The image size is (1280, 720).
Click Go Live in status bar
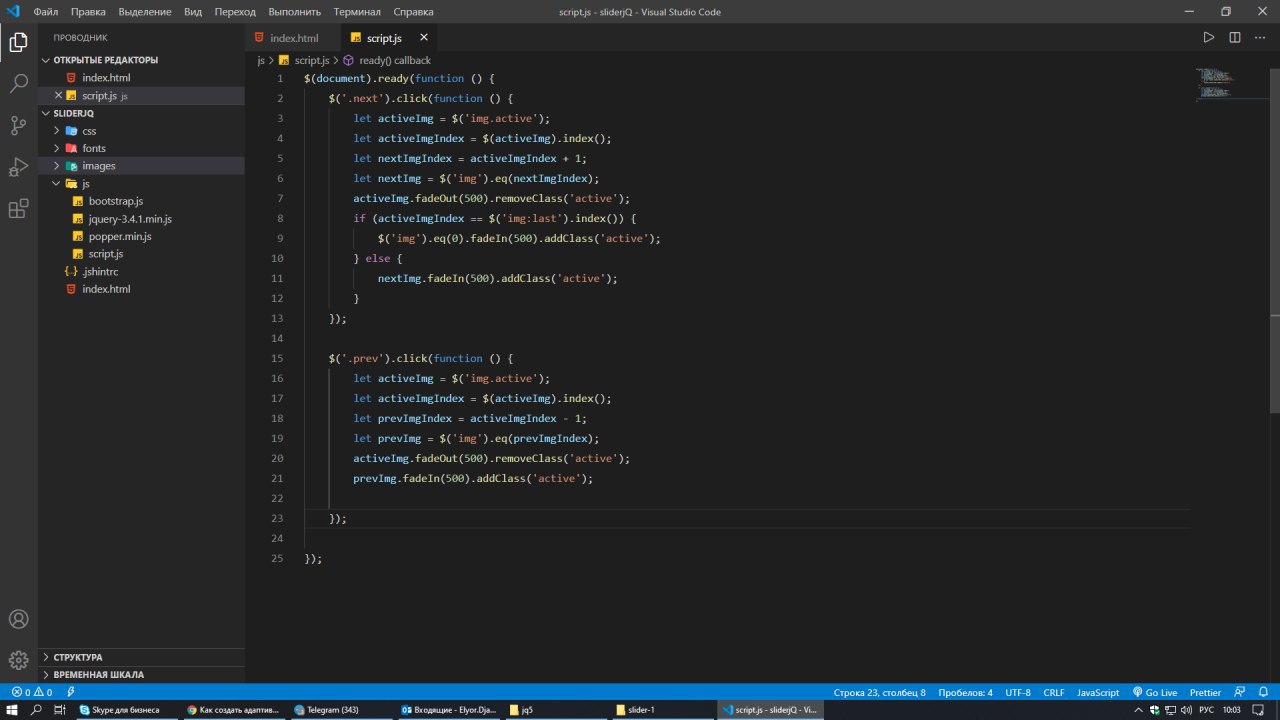tap(1154, 692)
